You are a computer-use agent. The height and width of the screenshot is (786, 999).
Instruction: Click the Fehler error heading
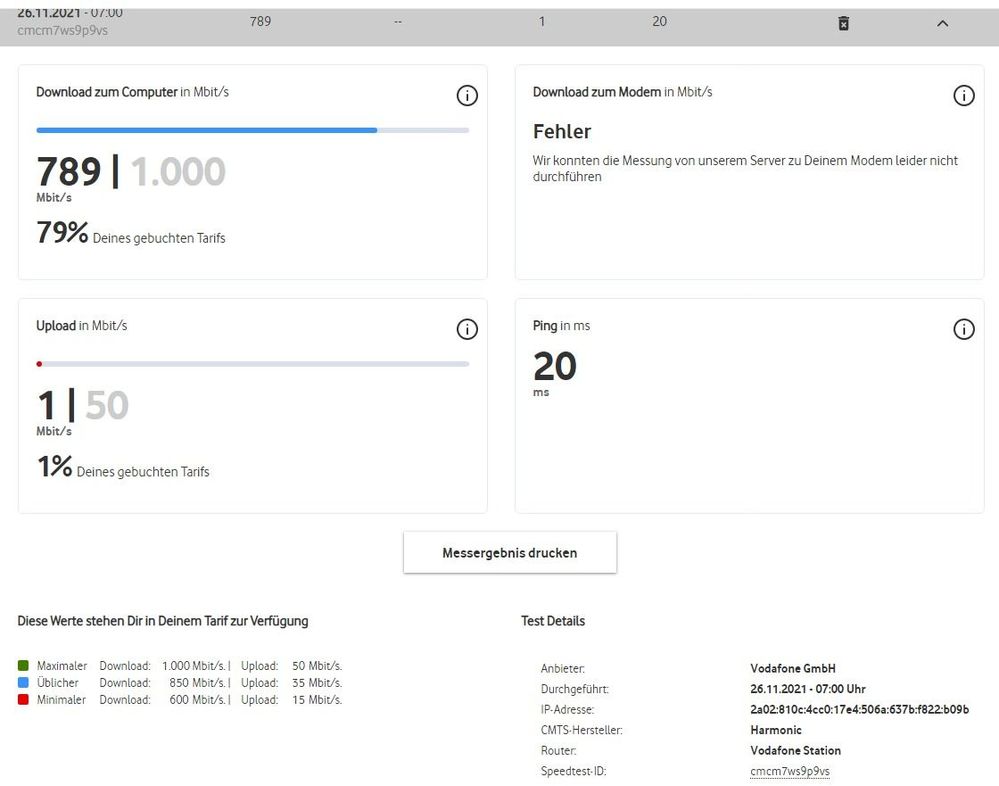tap(562, 132)
